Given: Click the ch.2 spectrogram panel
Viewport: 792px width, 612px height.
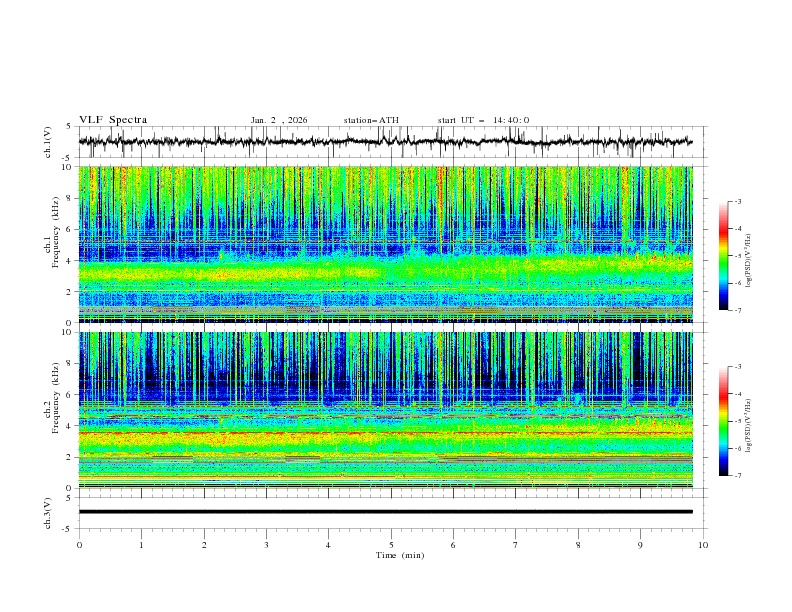Looking at the screenshot, I should (385, 410).
